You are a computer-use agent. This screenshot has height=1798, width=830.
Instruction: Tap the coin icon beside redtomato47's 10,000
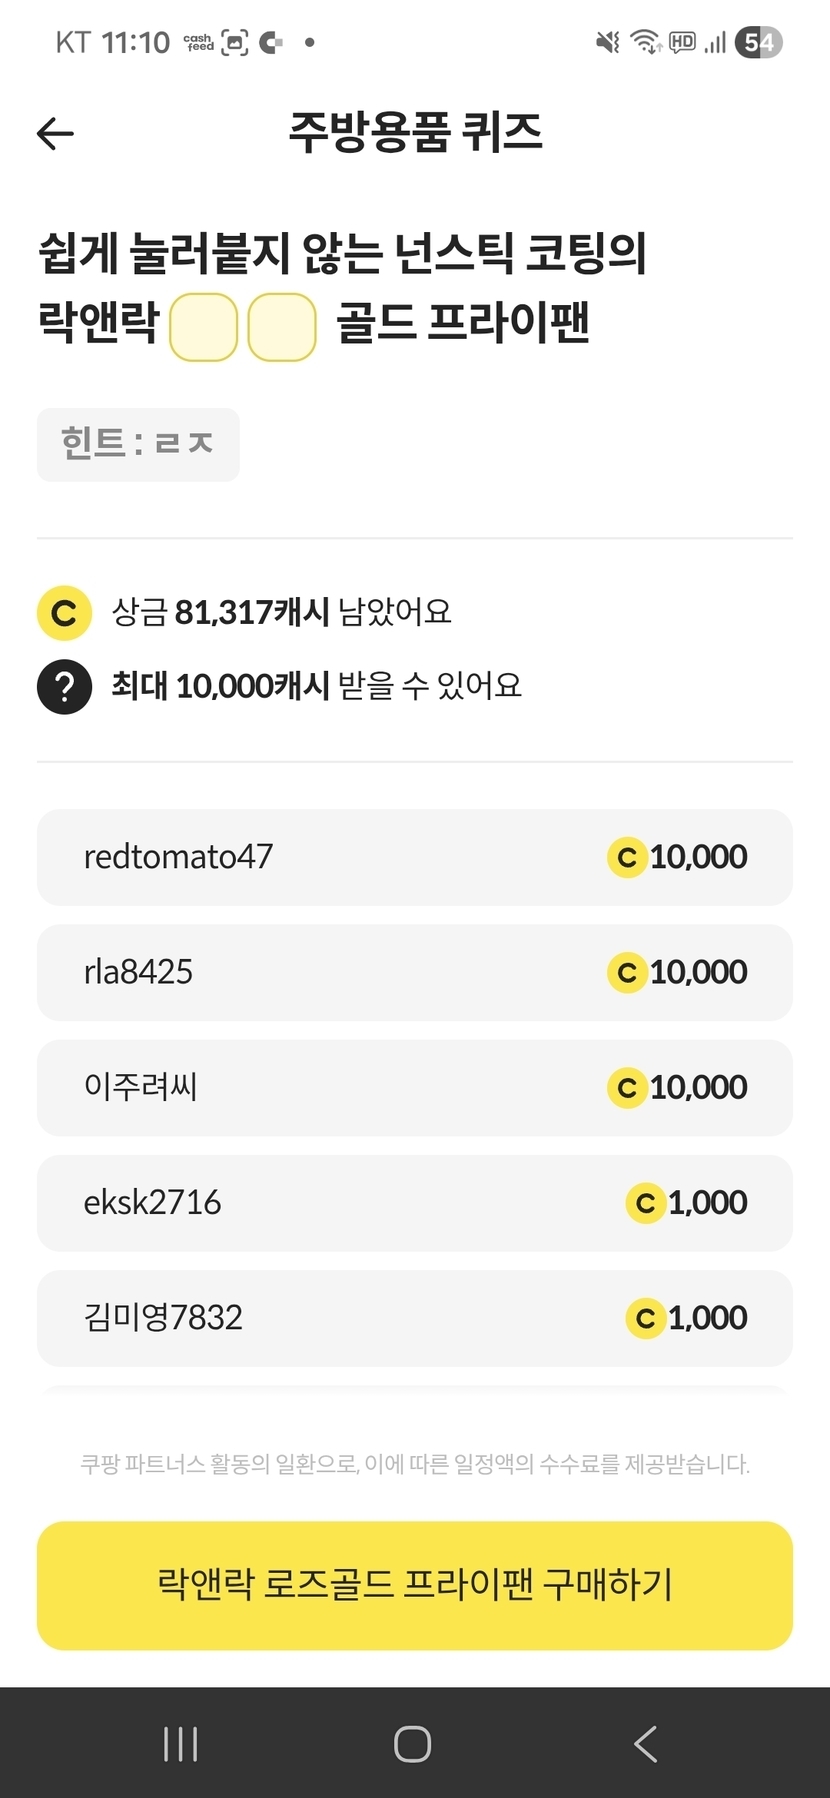(x=627, y=857)
